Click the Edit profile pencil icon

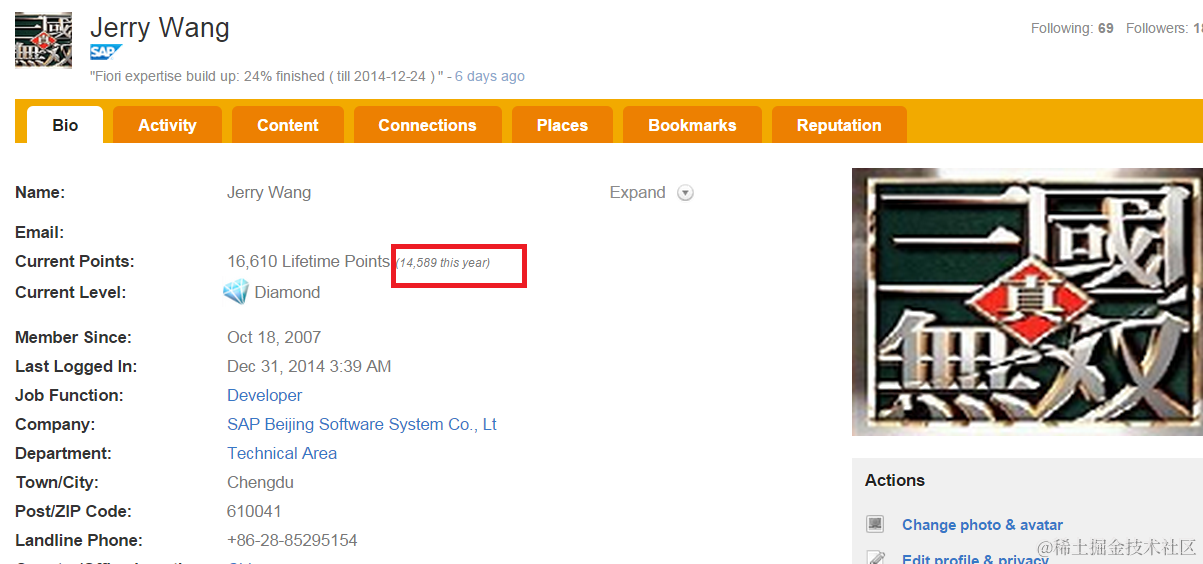coord(876,557)
